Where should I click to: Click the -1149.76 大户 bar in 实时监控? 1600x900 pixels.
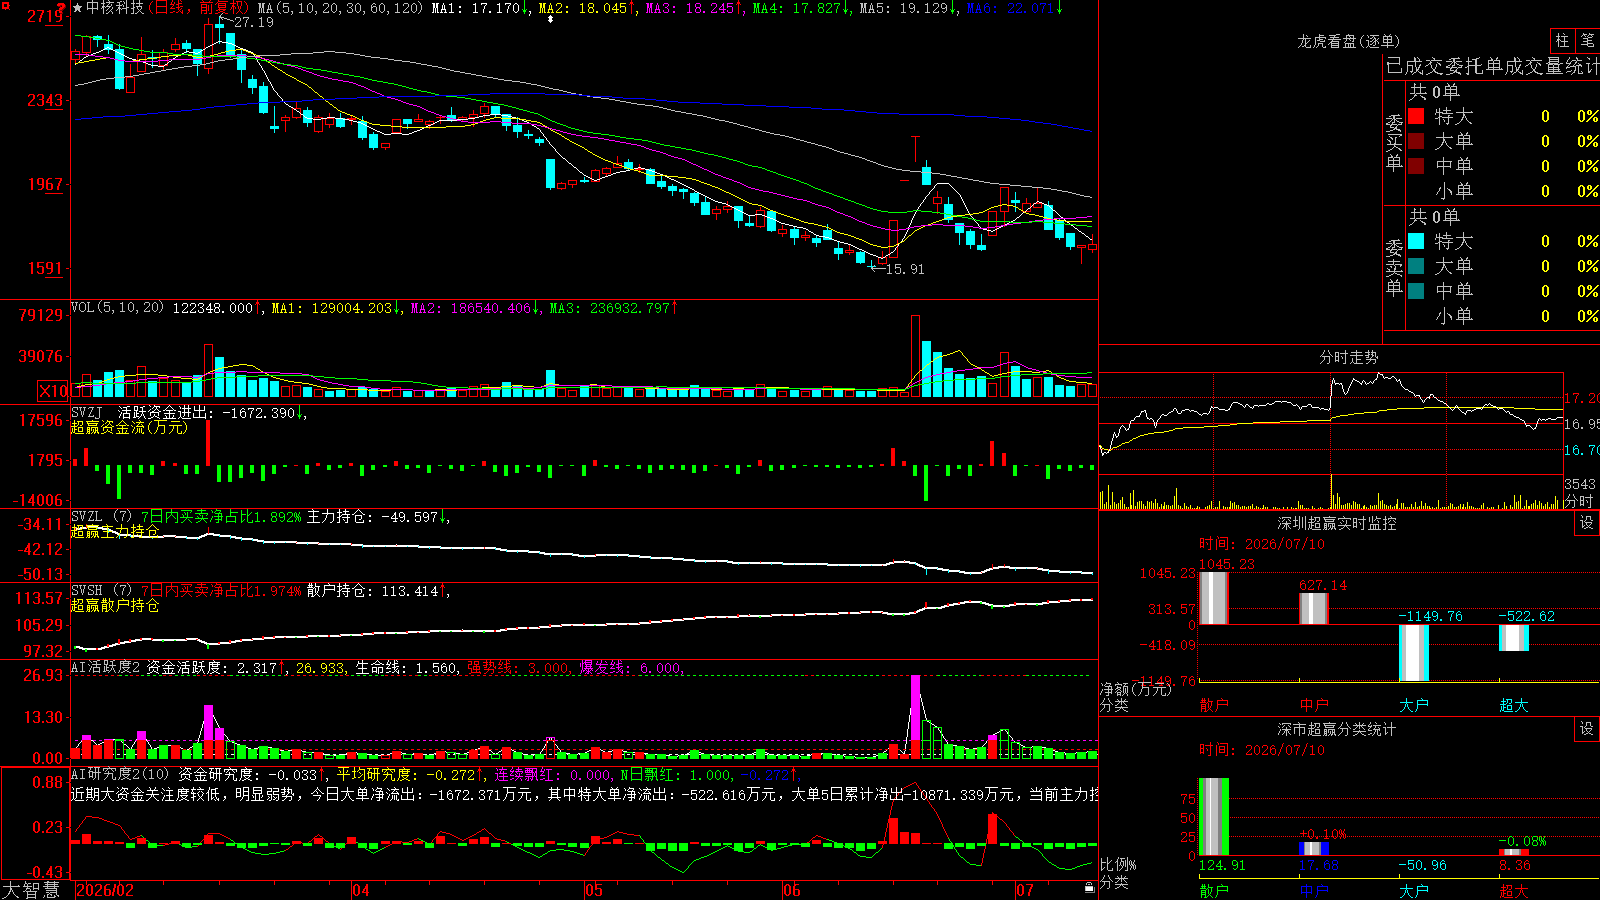tap(1413, 653)
